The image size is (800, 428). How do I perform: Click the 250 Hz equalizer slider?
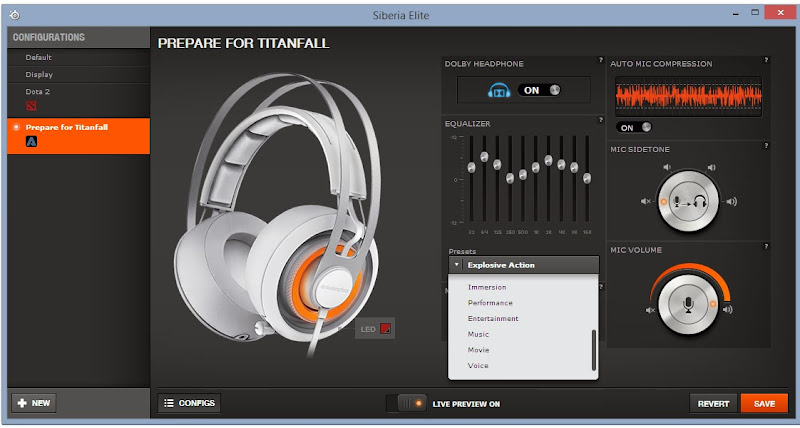pos(510,178)
